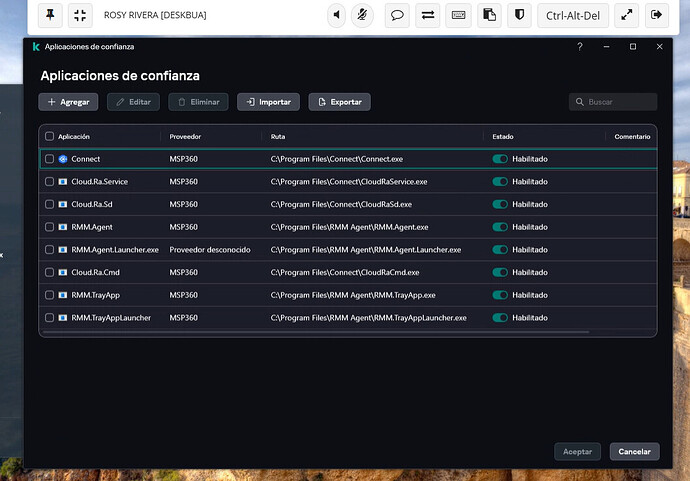Click the disconnect session icon

click(656, 15)
